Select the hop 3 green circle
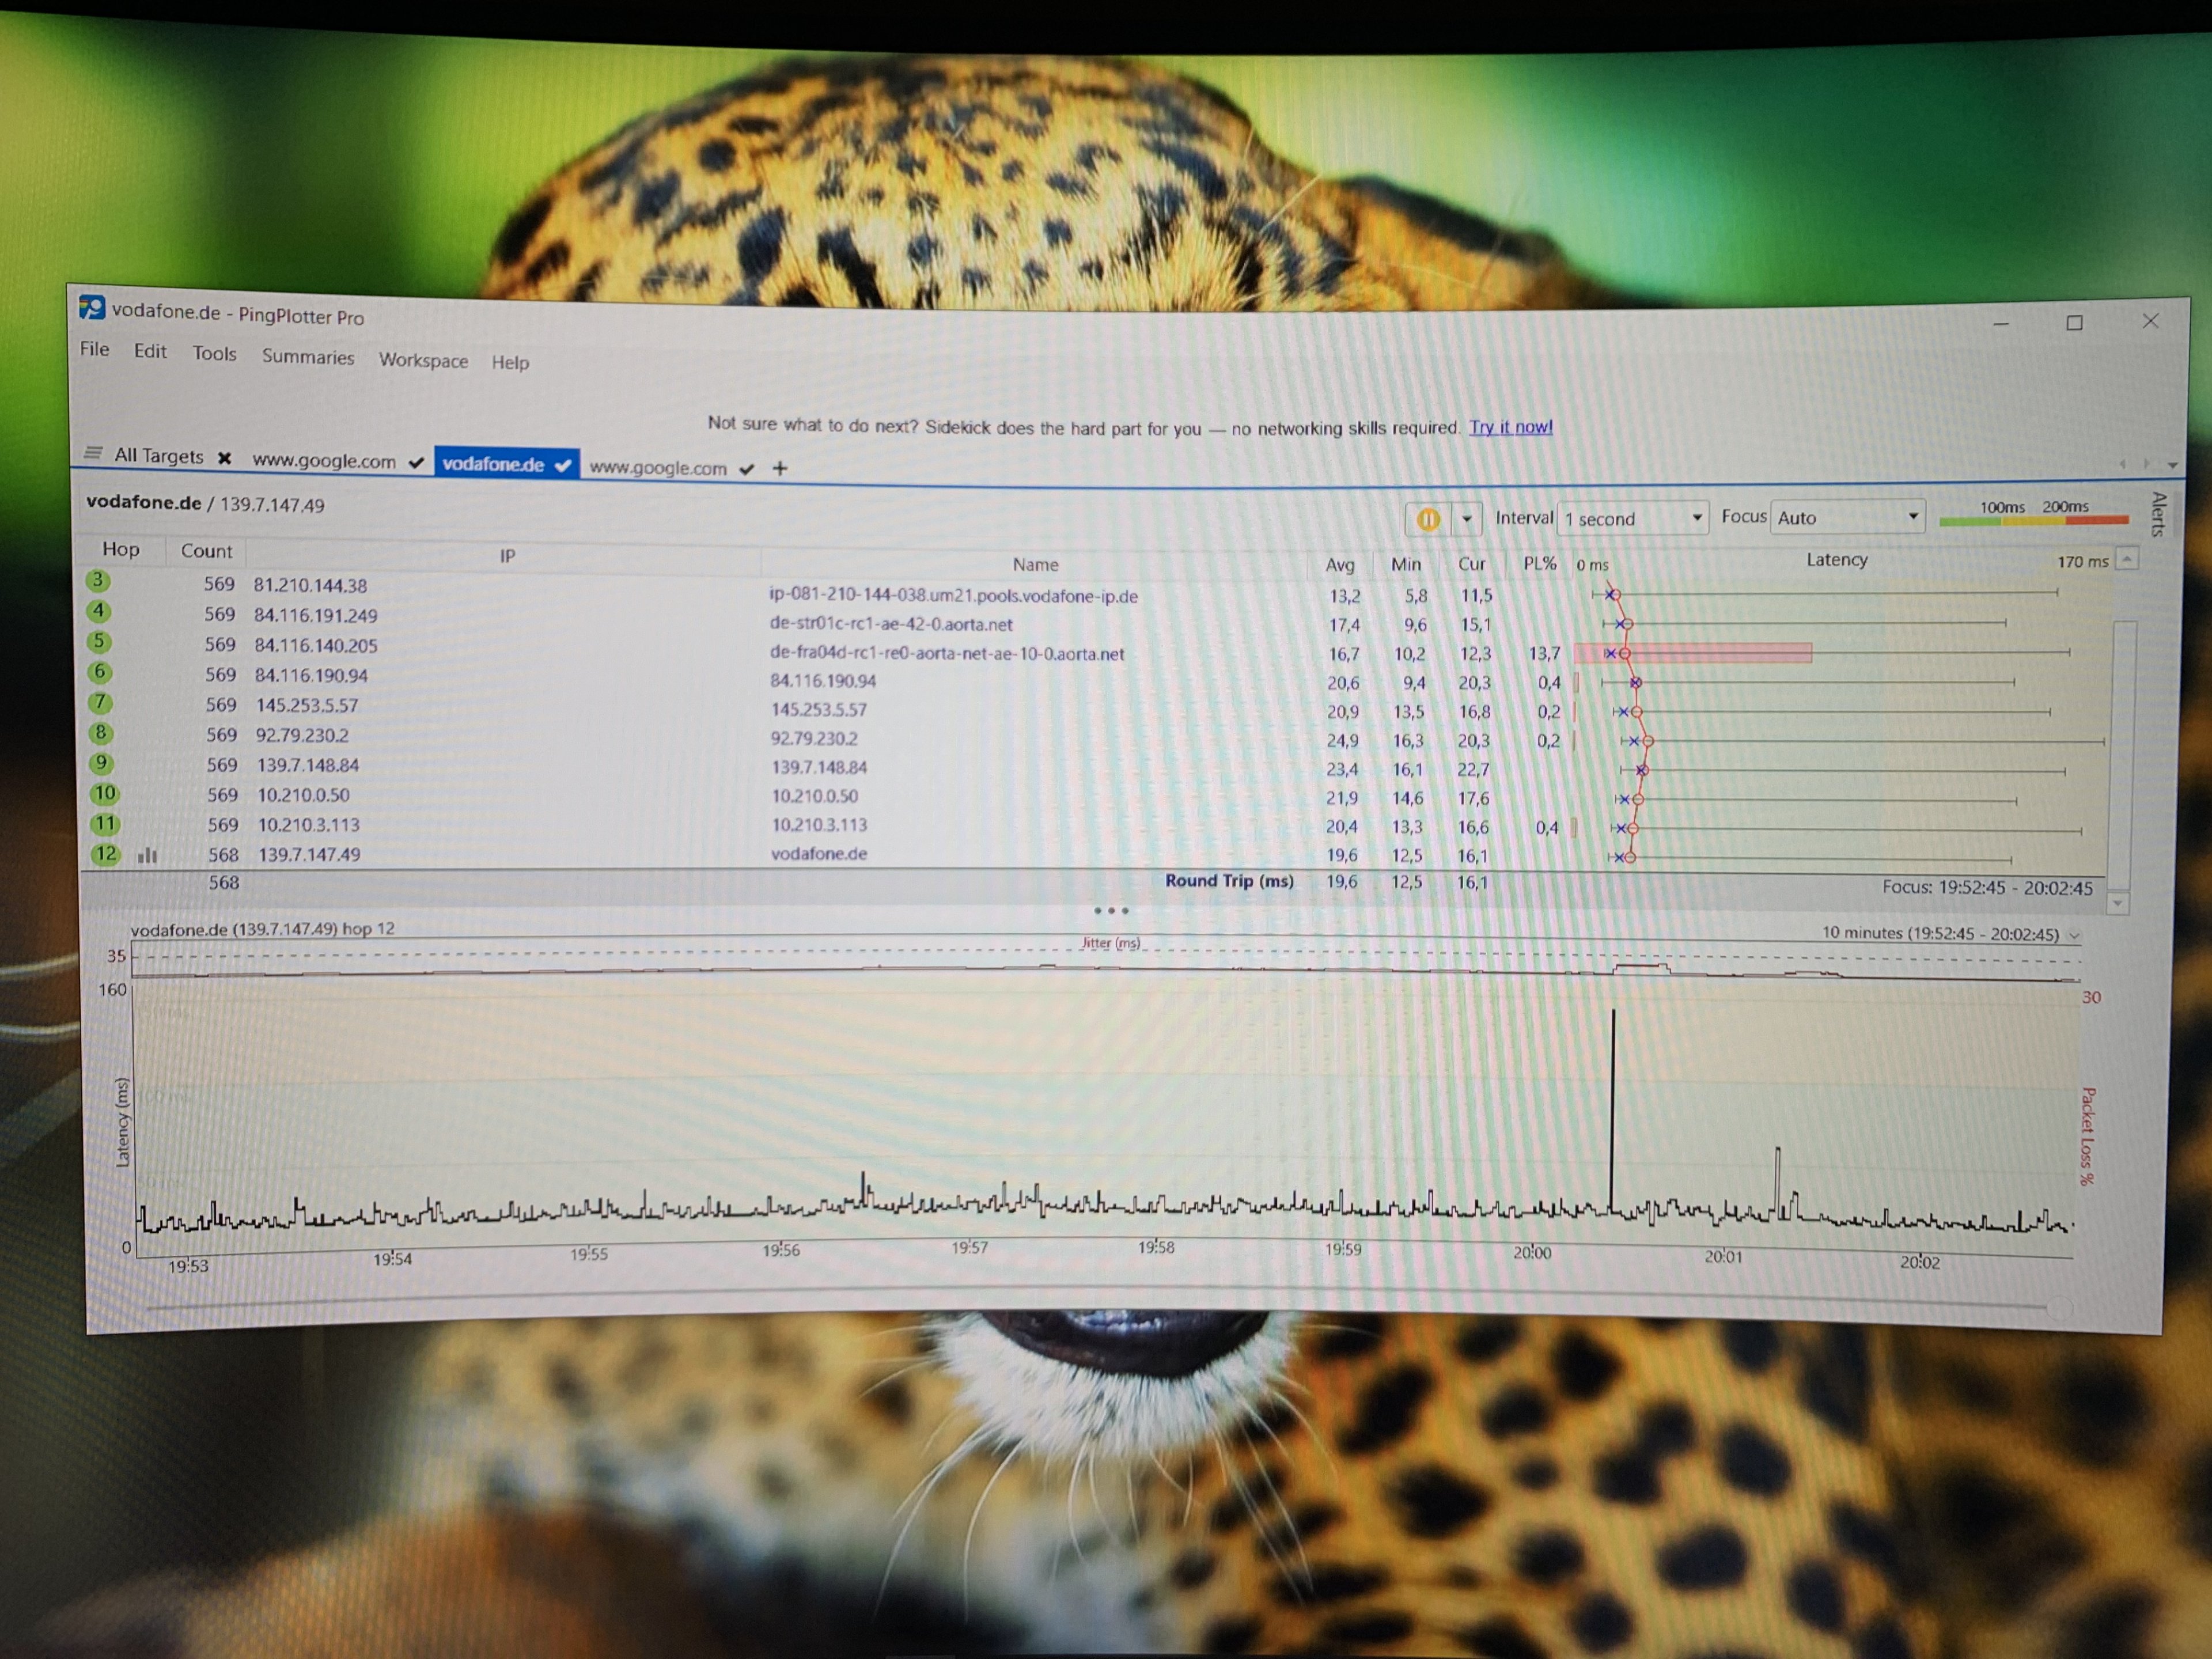 (98, 580)
